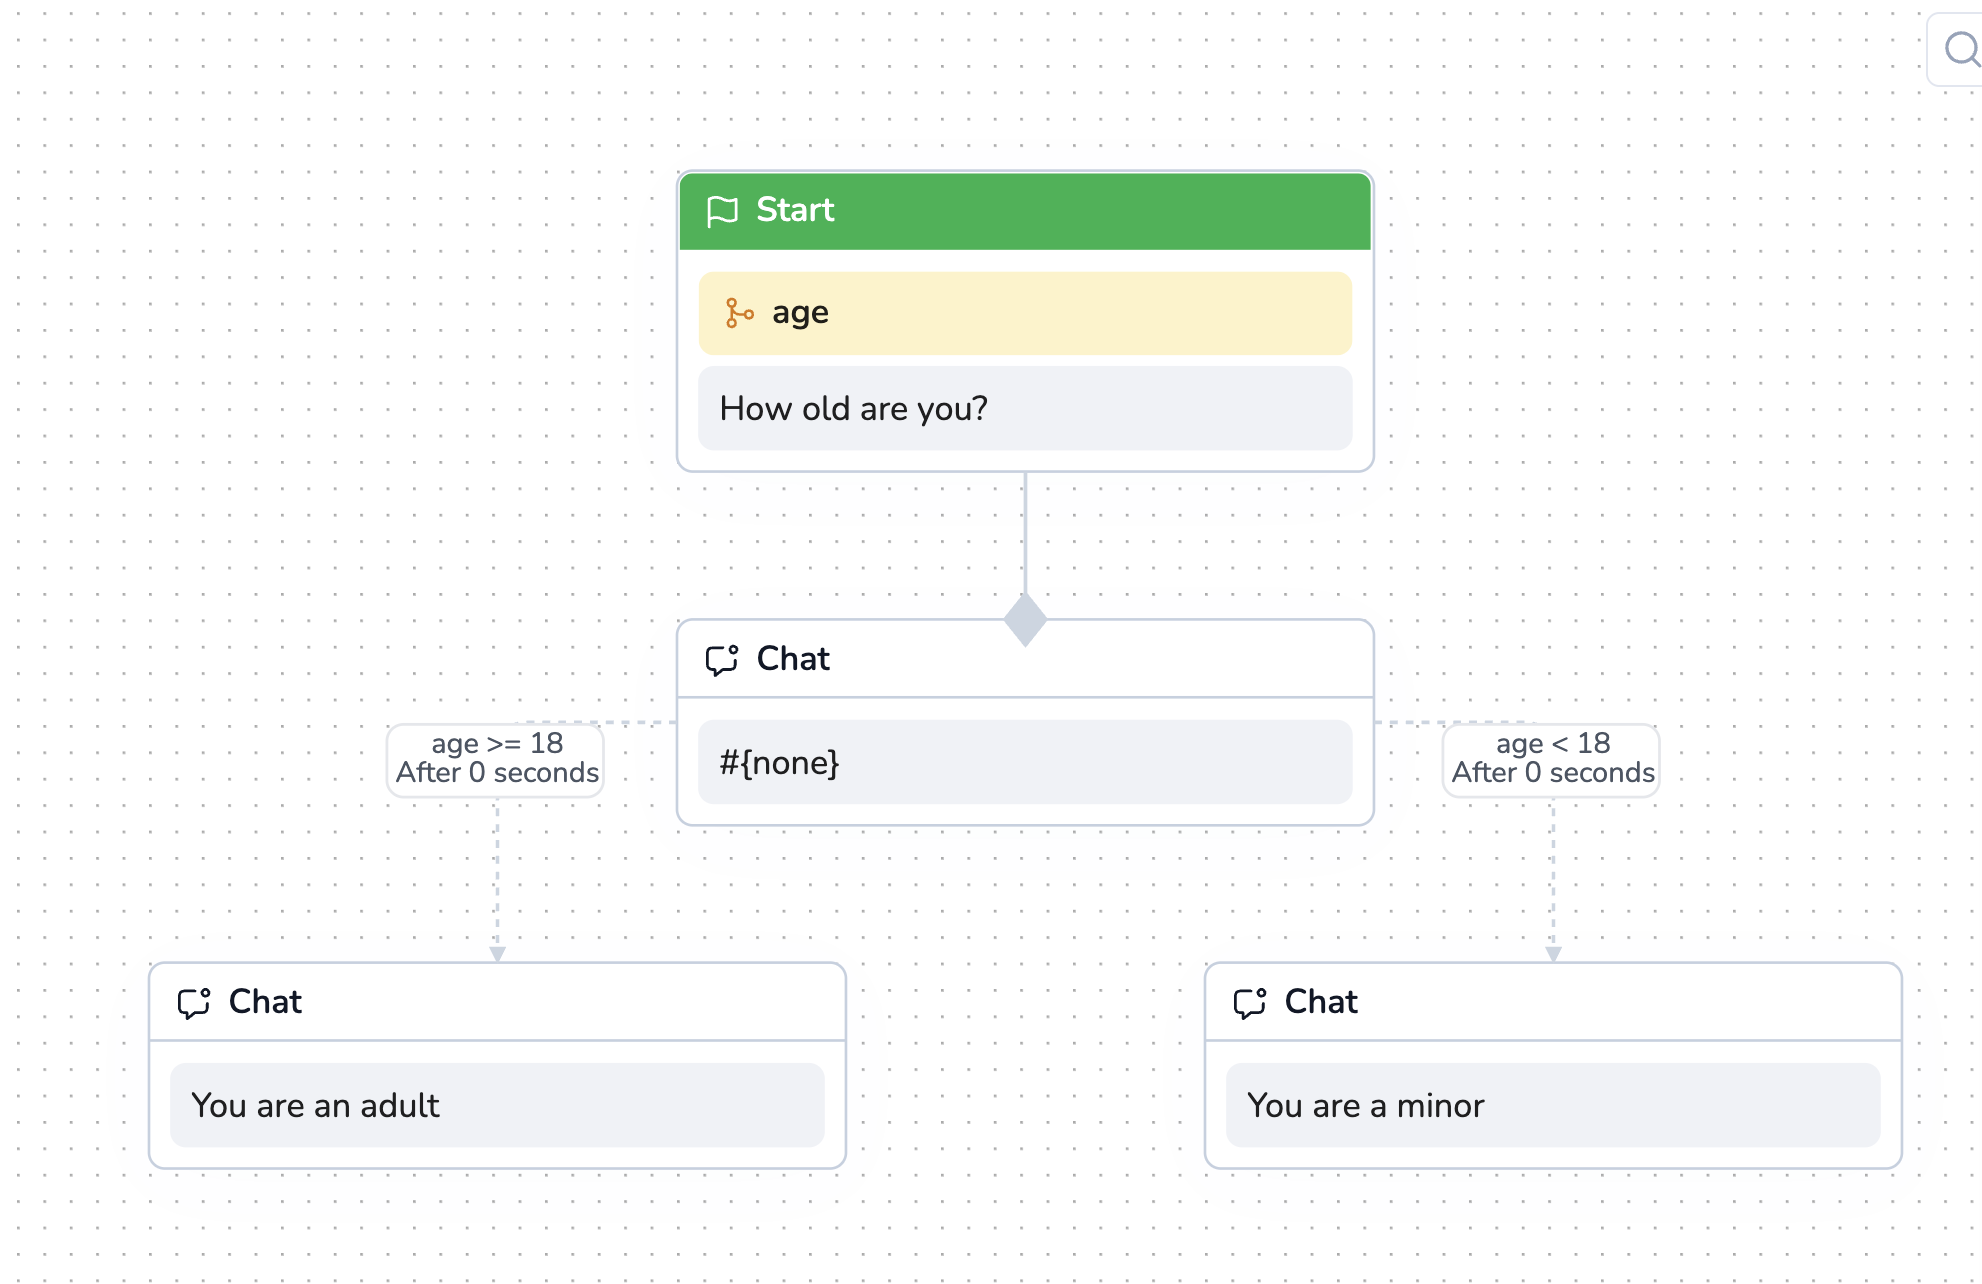
Task: Select the middle Chat node title
Action: click(x=793, y=659)
